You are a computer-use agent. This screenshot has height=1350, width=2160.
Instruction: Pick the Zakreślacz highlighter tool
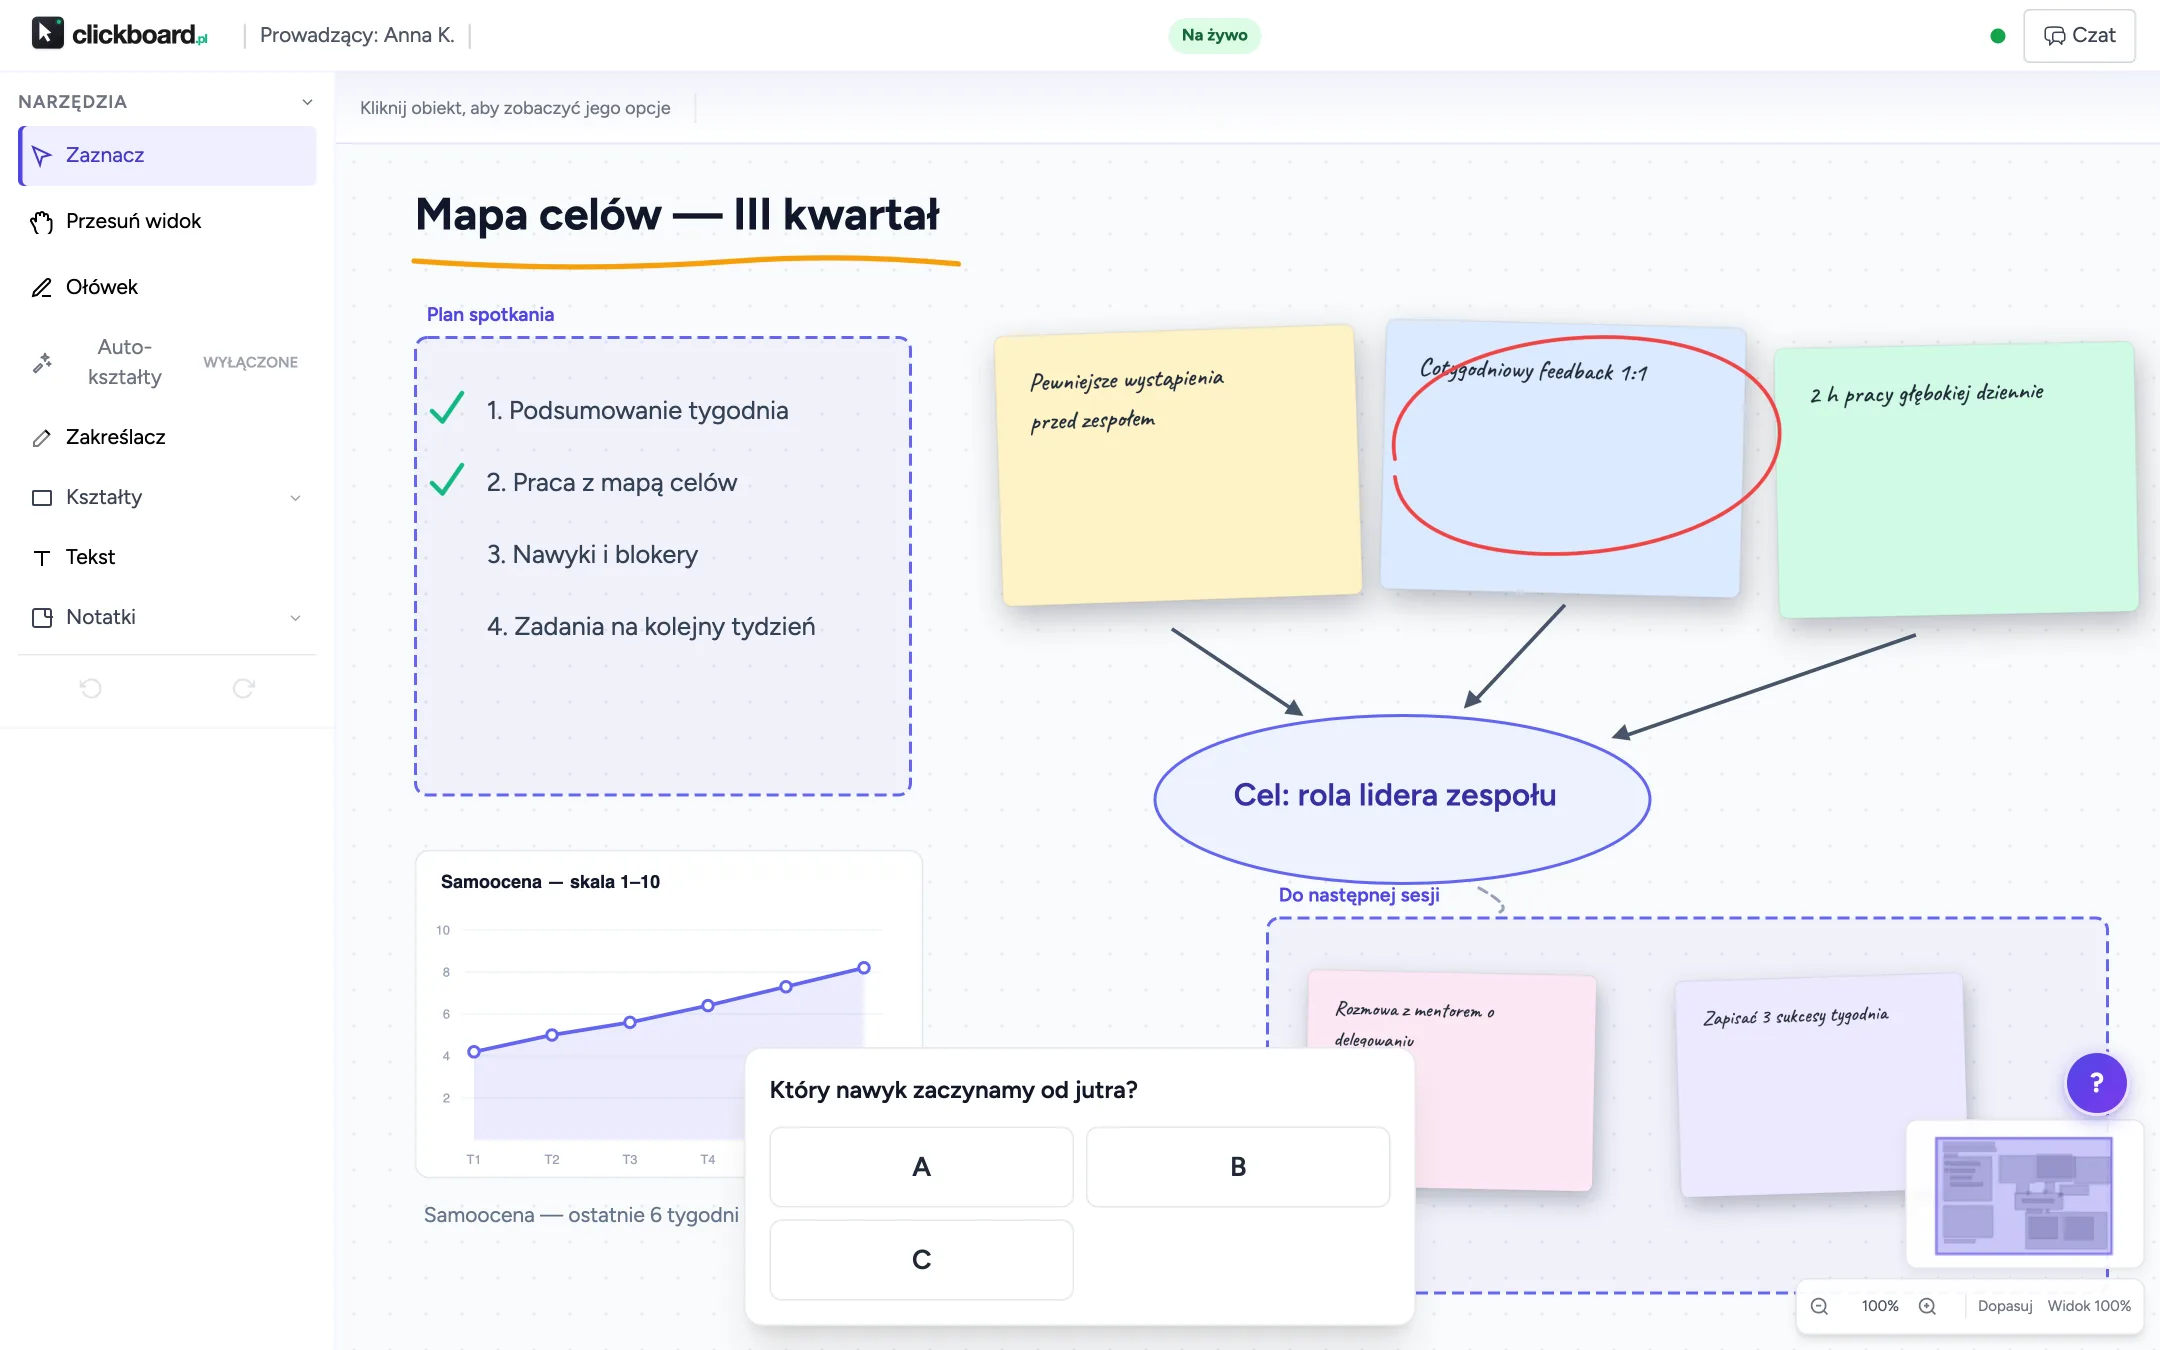pos(167,437)
